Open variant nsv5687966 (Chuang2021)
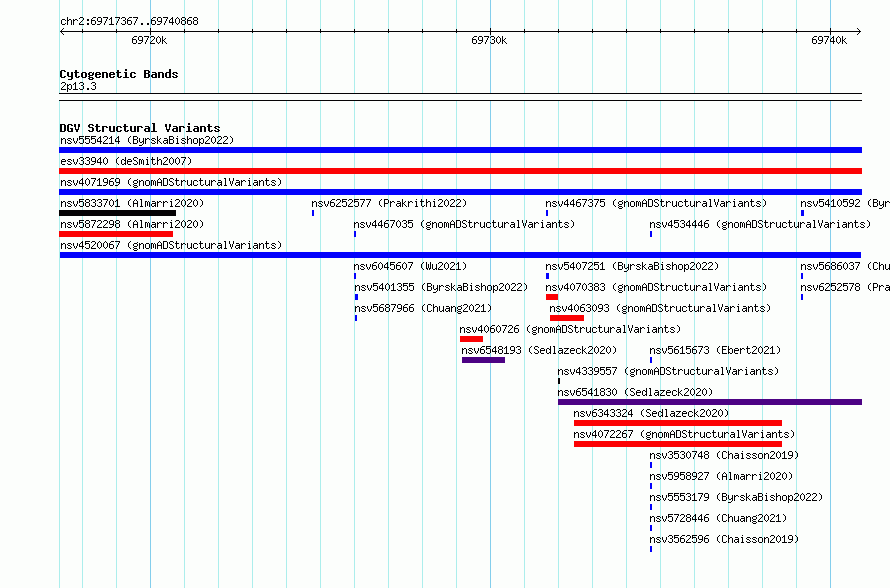The height and width of the screenshot is (588, 890). click(x=423, y=308)
